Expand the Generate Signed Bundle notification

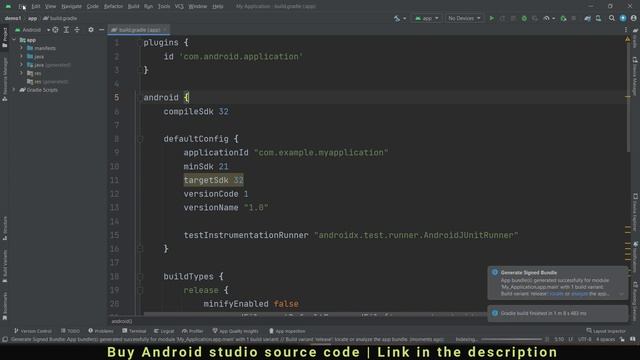point(621,294)
